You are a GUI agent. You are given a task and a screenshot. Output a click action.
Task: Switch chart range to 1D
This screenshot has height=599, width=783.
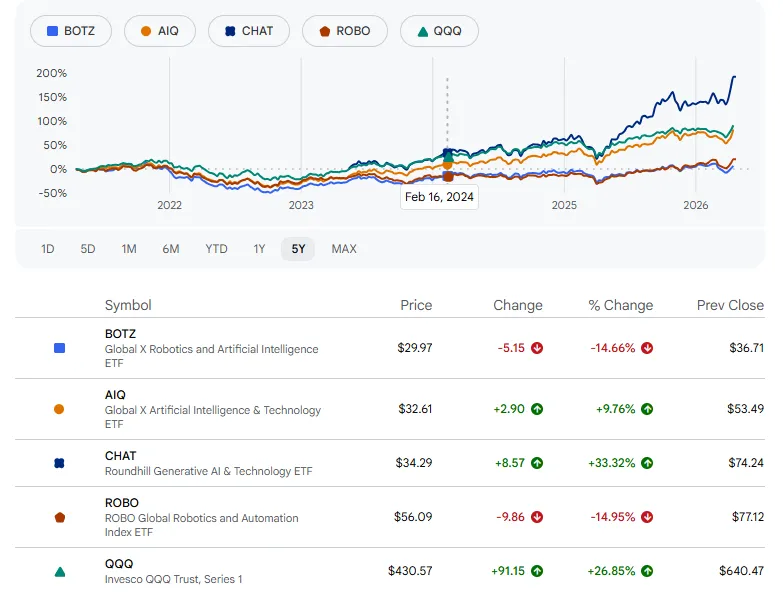tap(48, 249)
